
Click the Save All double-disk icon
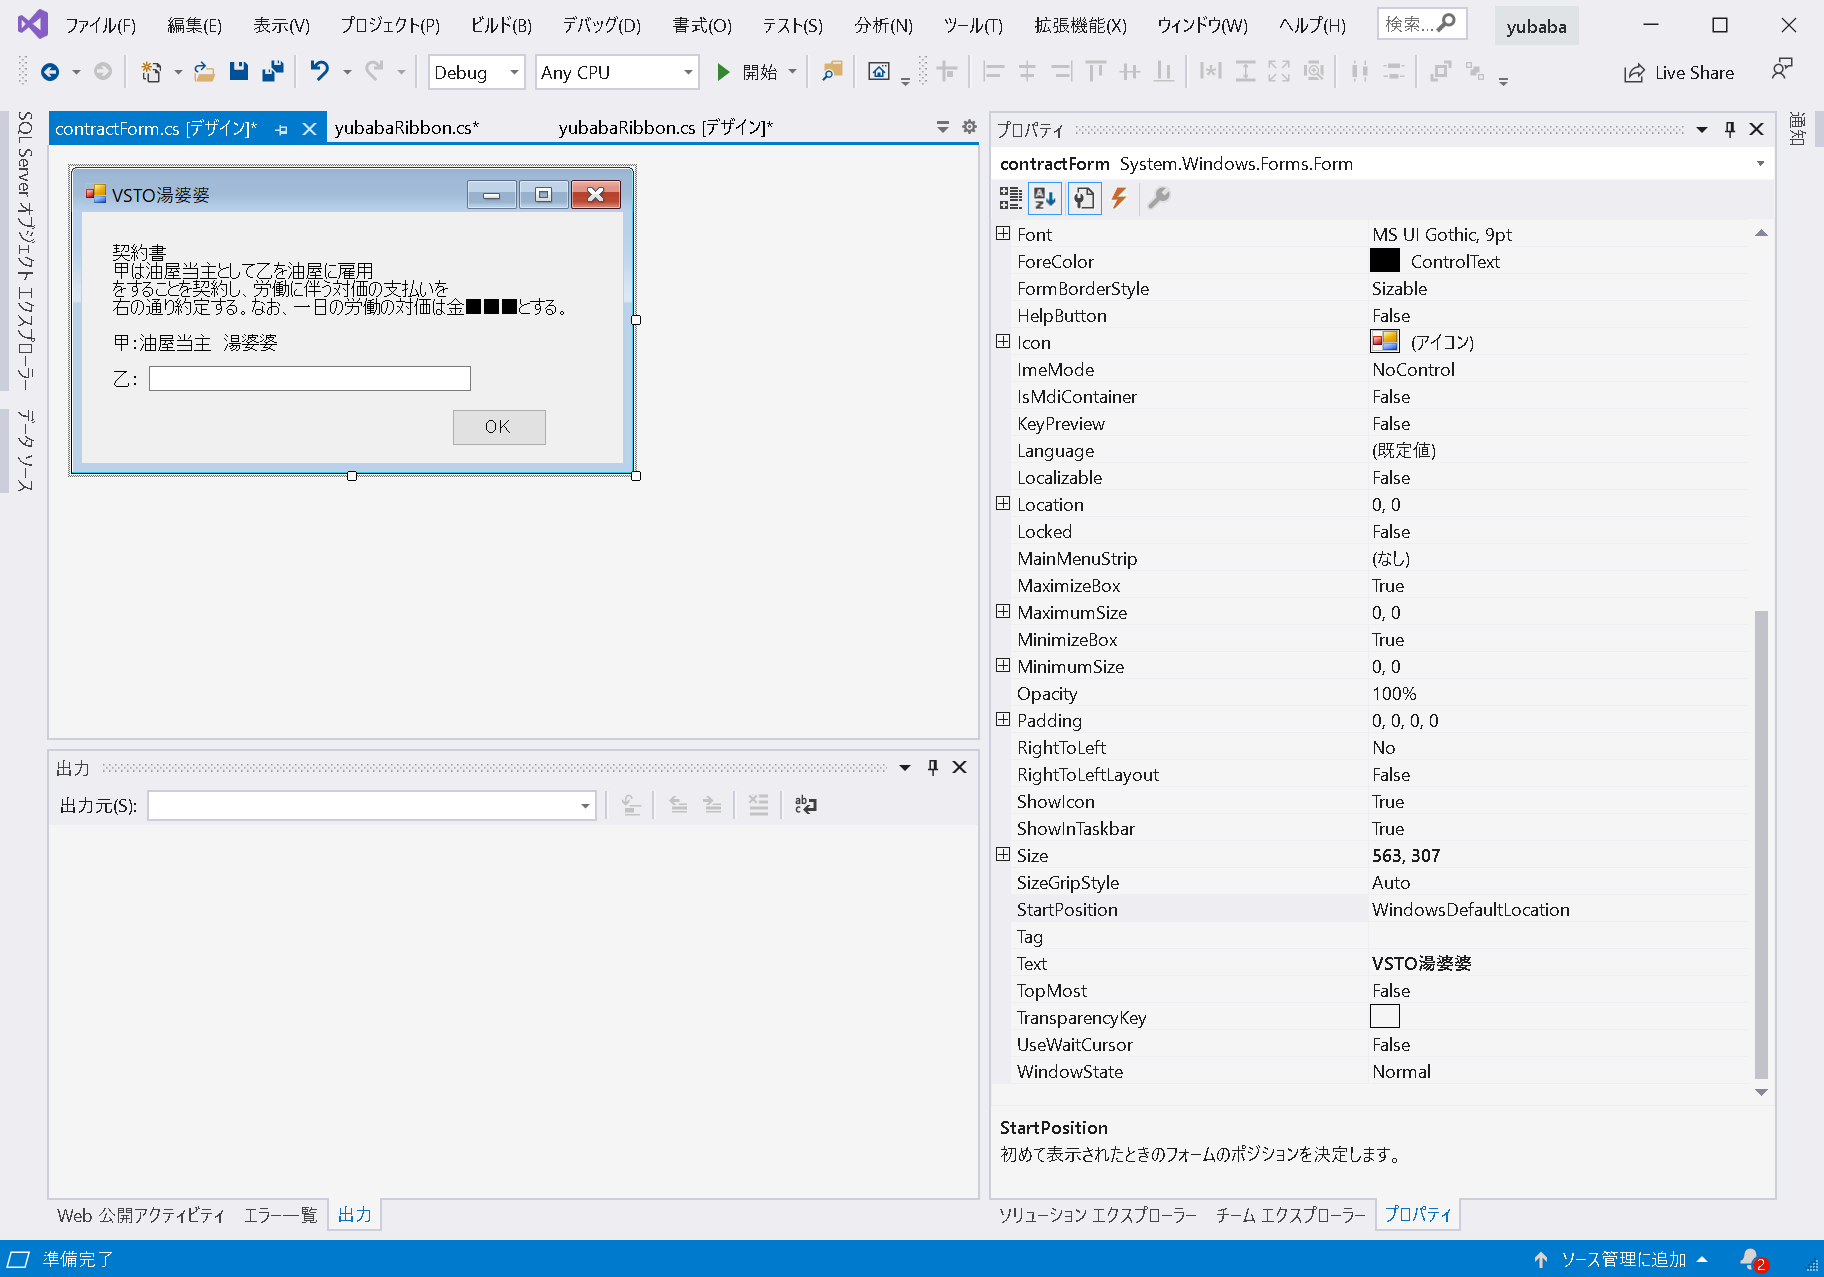[x=272, y=71]
